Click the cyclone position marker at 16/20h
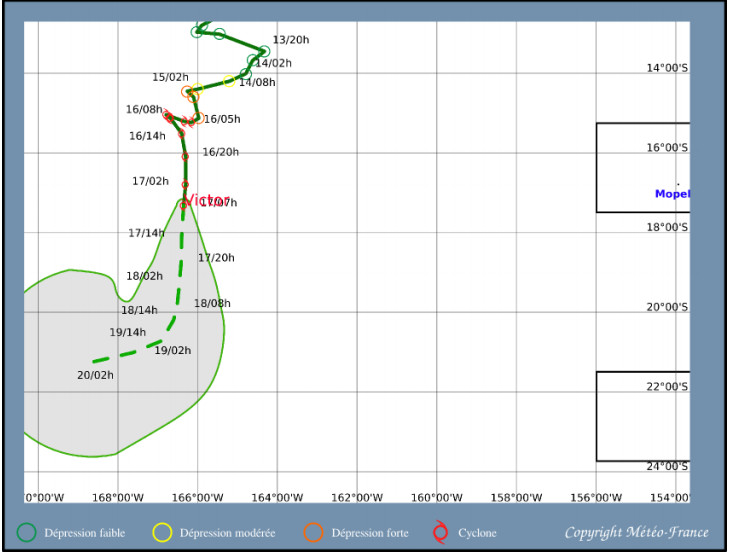Screen dimensions: 729x553 pos(185,156)
